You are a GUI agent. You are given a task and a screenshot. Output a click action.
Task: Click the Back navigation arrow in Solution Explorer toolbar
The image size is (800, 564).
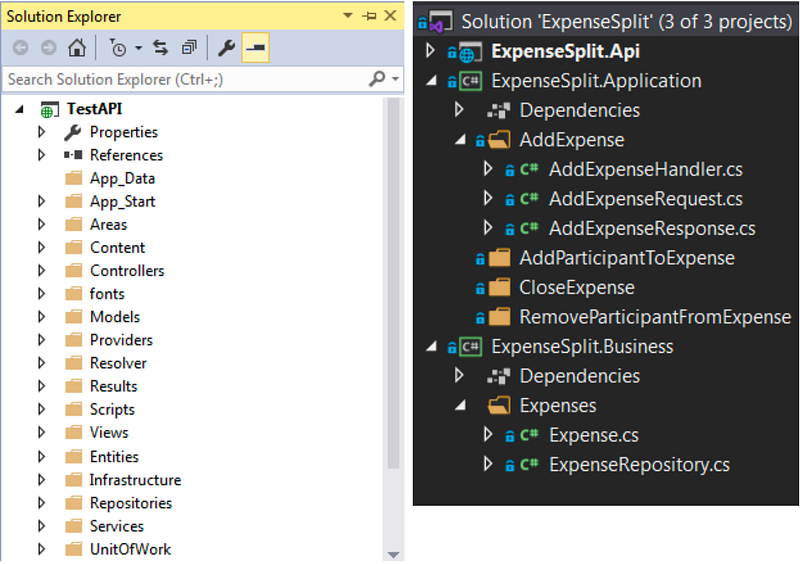(20, 48)
